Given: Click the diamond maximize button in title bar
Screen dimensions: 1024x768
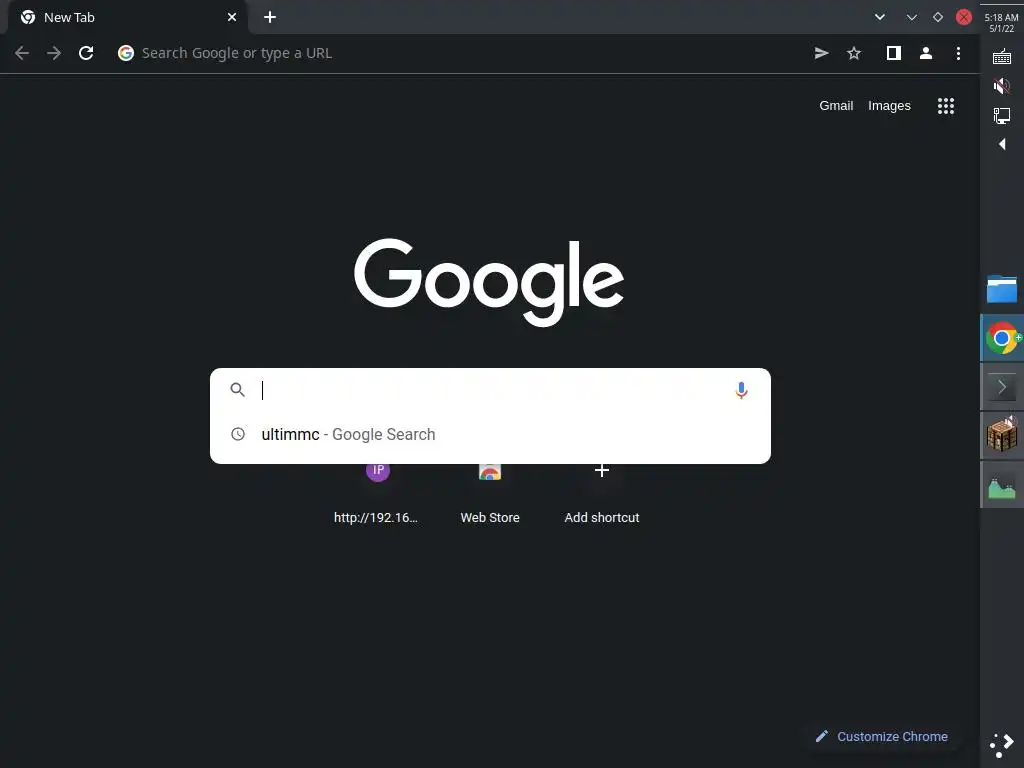Looking at the screenshot, I should click(x=938, y=18).
